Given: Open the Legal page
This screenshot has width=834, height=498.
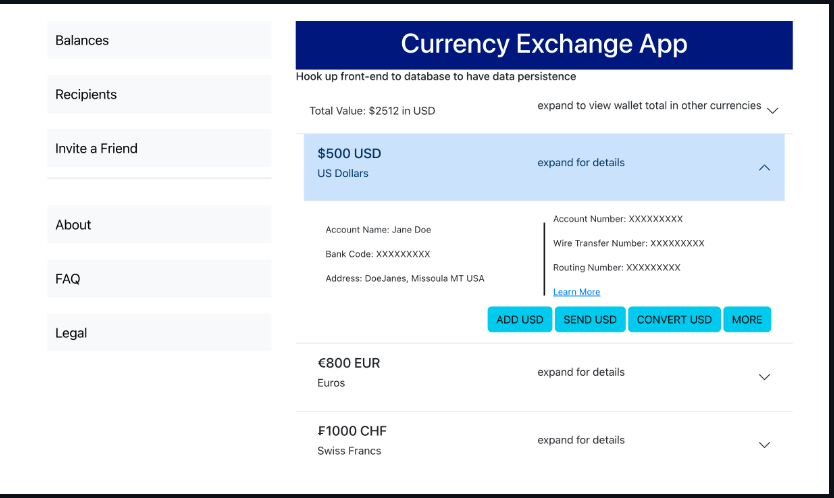Looking at the screenshot, I should (159, 333).
